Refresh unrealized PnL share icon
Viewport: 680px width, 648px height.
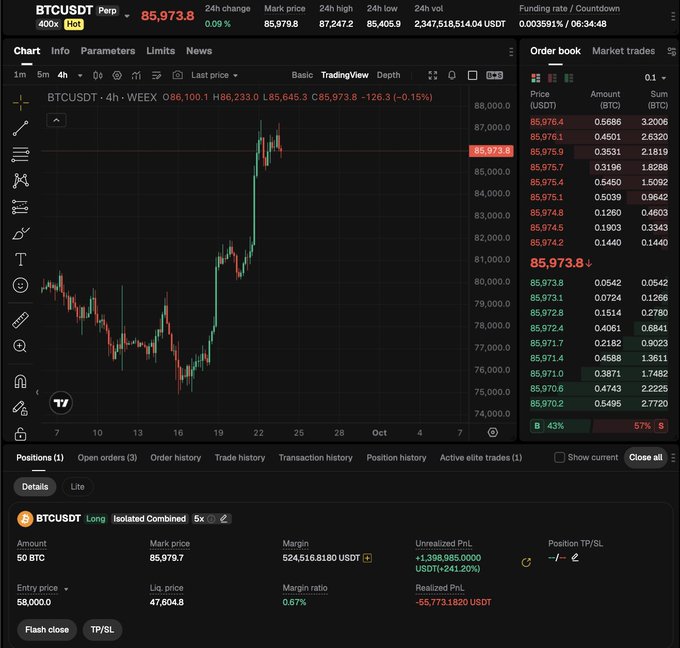[x=526, y=563]
